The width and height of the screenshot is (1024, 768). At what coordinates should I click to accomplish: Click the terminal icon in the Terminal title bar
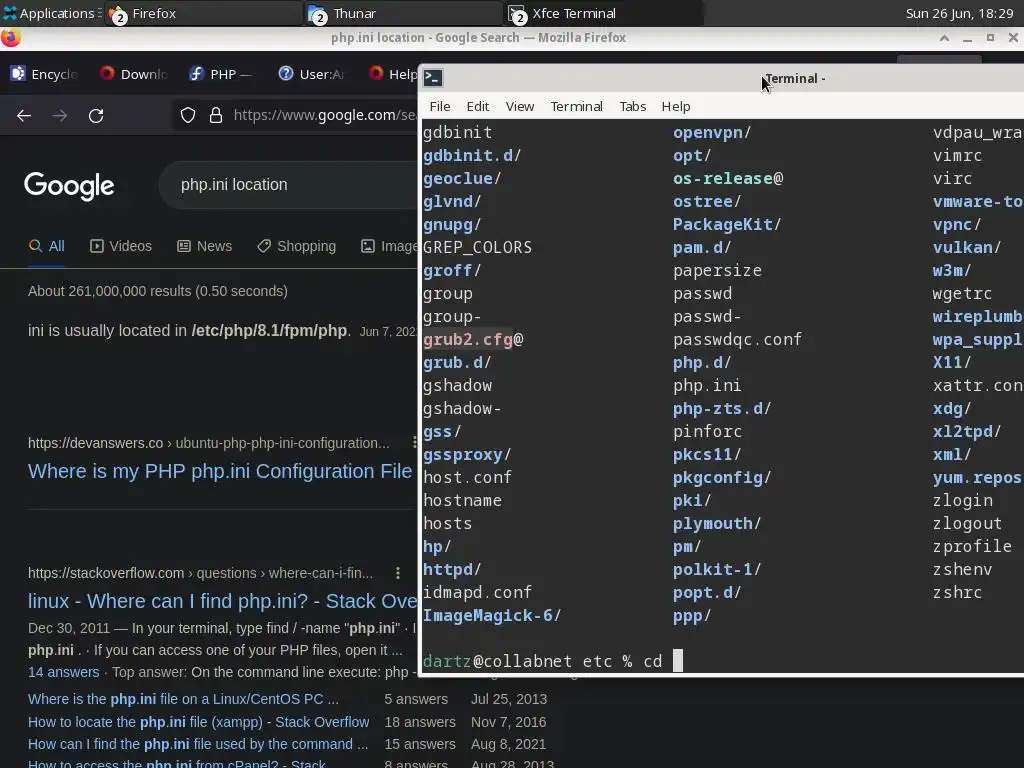433,78
